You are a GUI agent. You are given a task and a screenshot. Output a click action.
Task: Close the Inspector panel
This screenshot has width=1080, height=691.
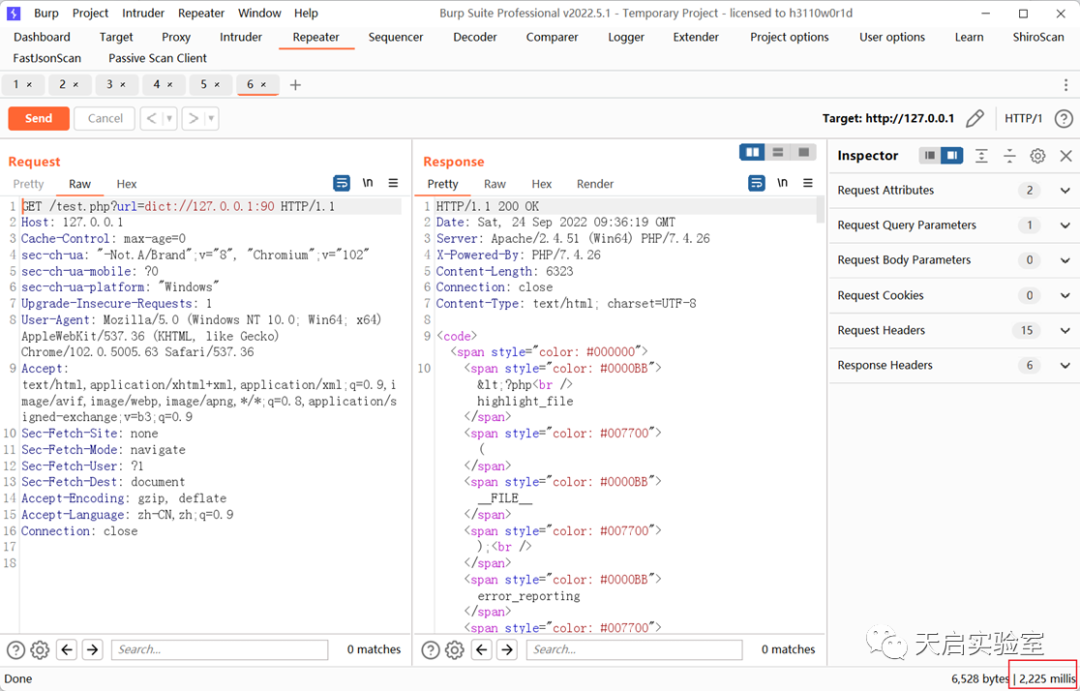pyautogui.click(x=1066, y=156)
